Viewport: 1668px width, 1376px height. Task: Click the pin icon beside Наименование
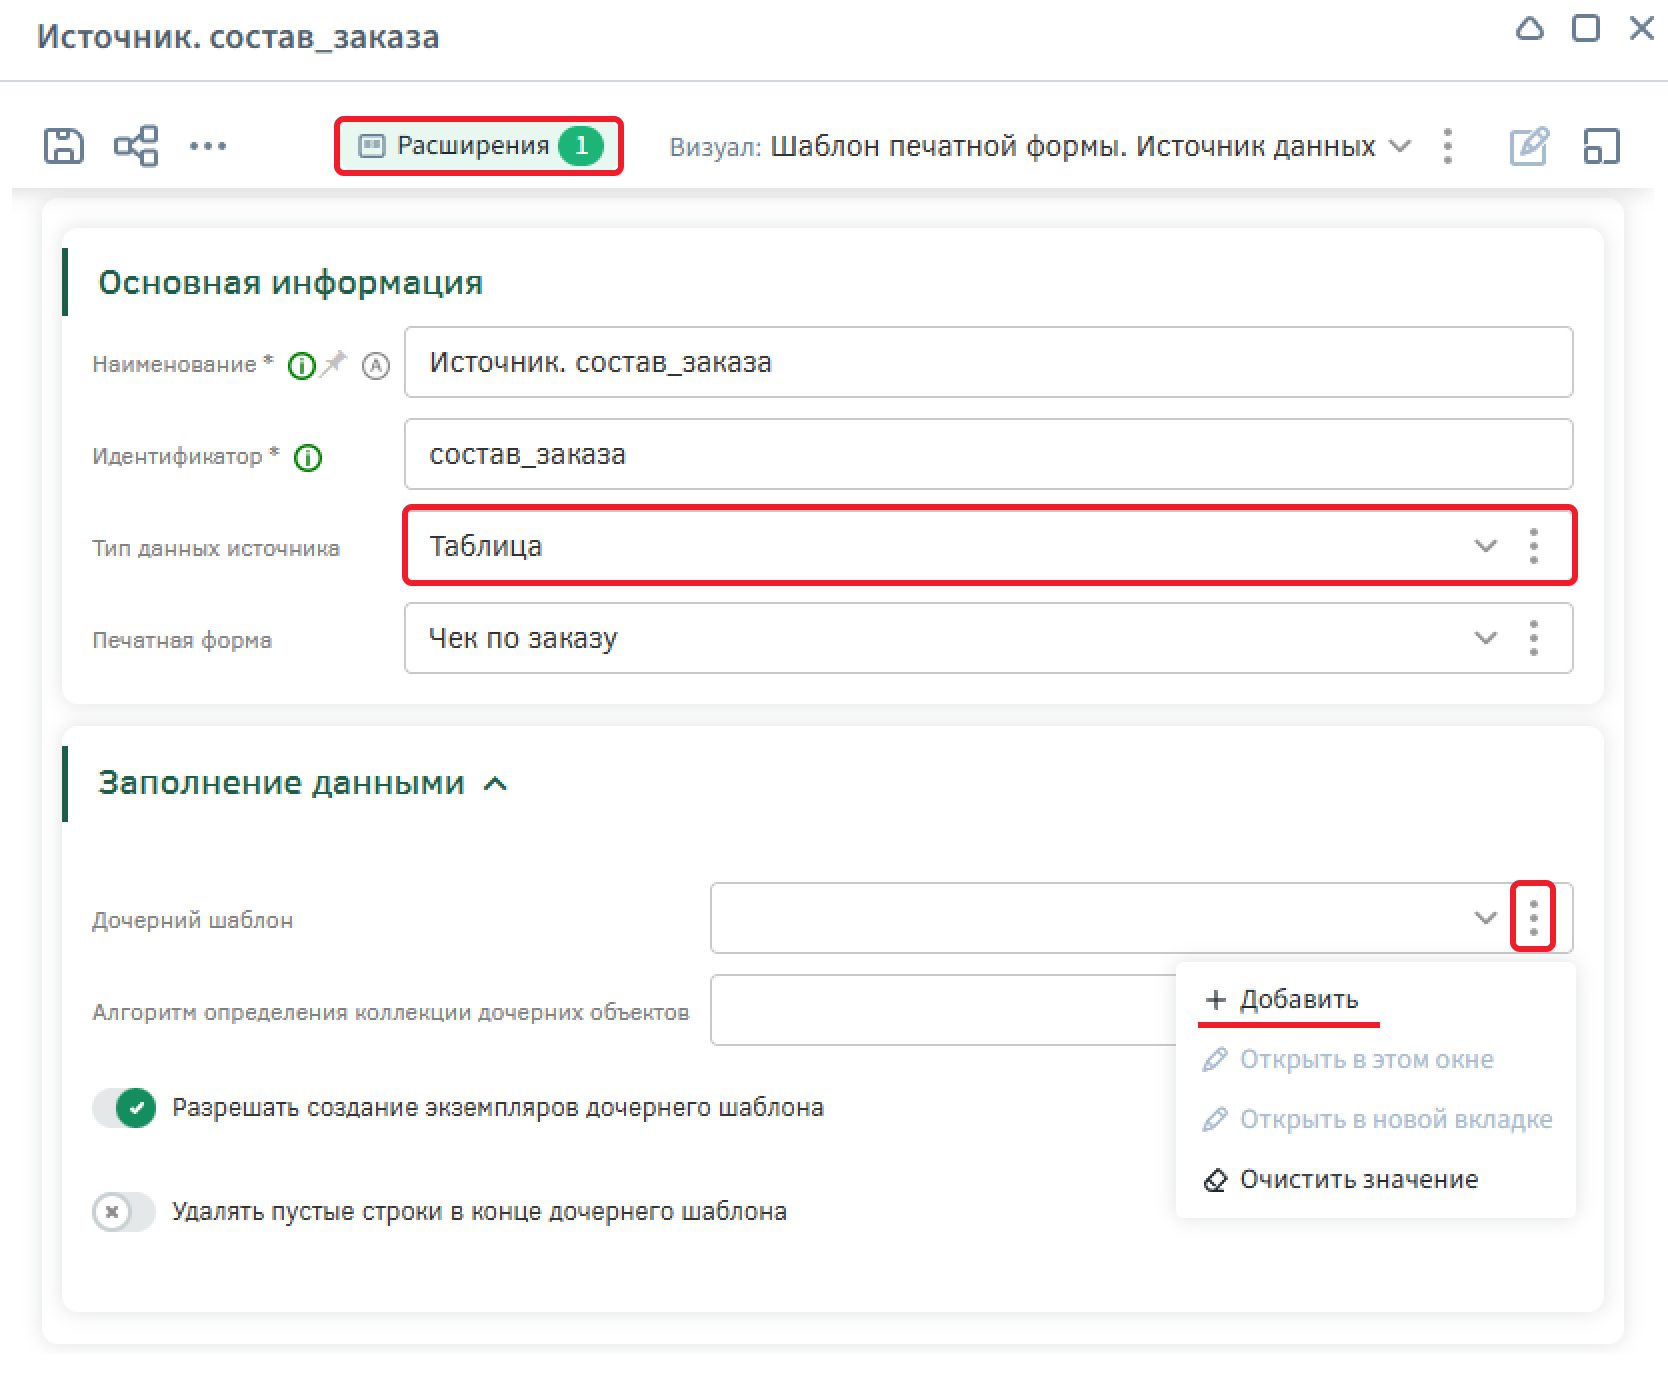point(334,363)
